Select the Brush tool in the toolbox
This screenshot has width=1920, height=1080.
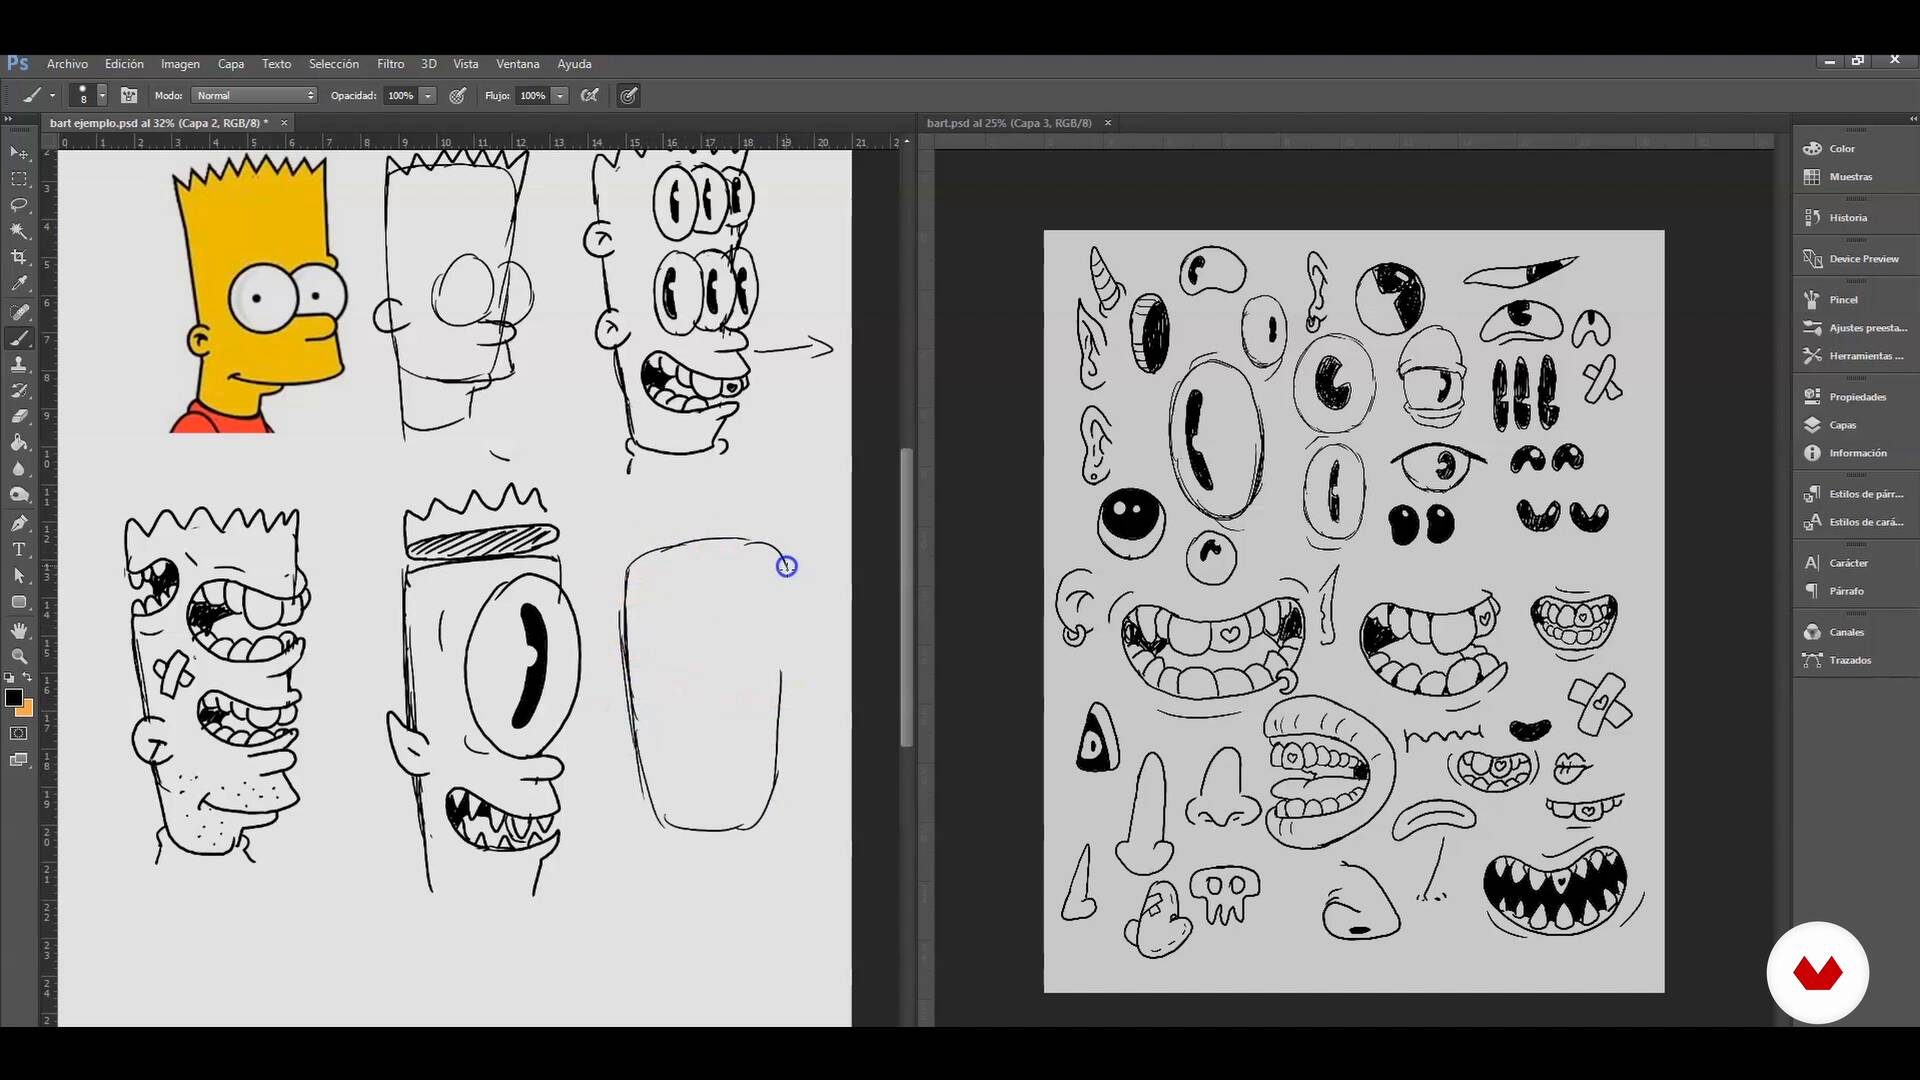click(19, 338)
